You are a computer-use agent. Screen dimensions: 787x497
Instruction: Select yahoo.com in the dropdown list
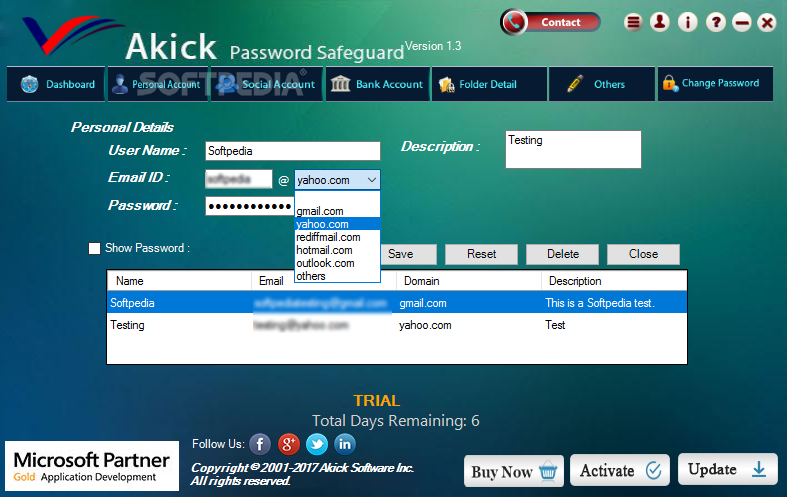[x=337, y=224]
